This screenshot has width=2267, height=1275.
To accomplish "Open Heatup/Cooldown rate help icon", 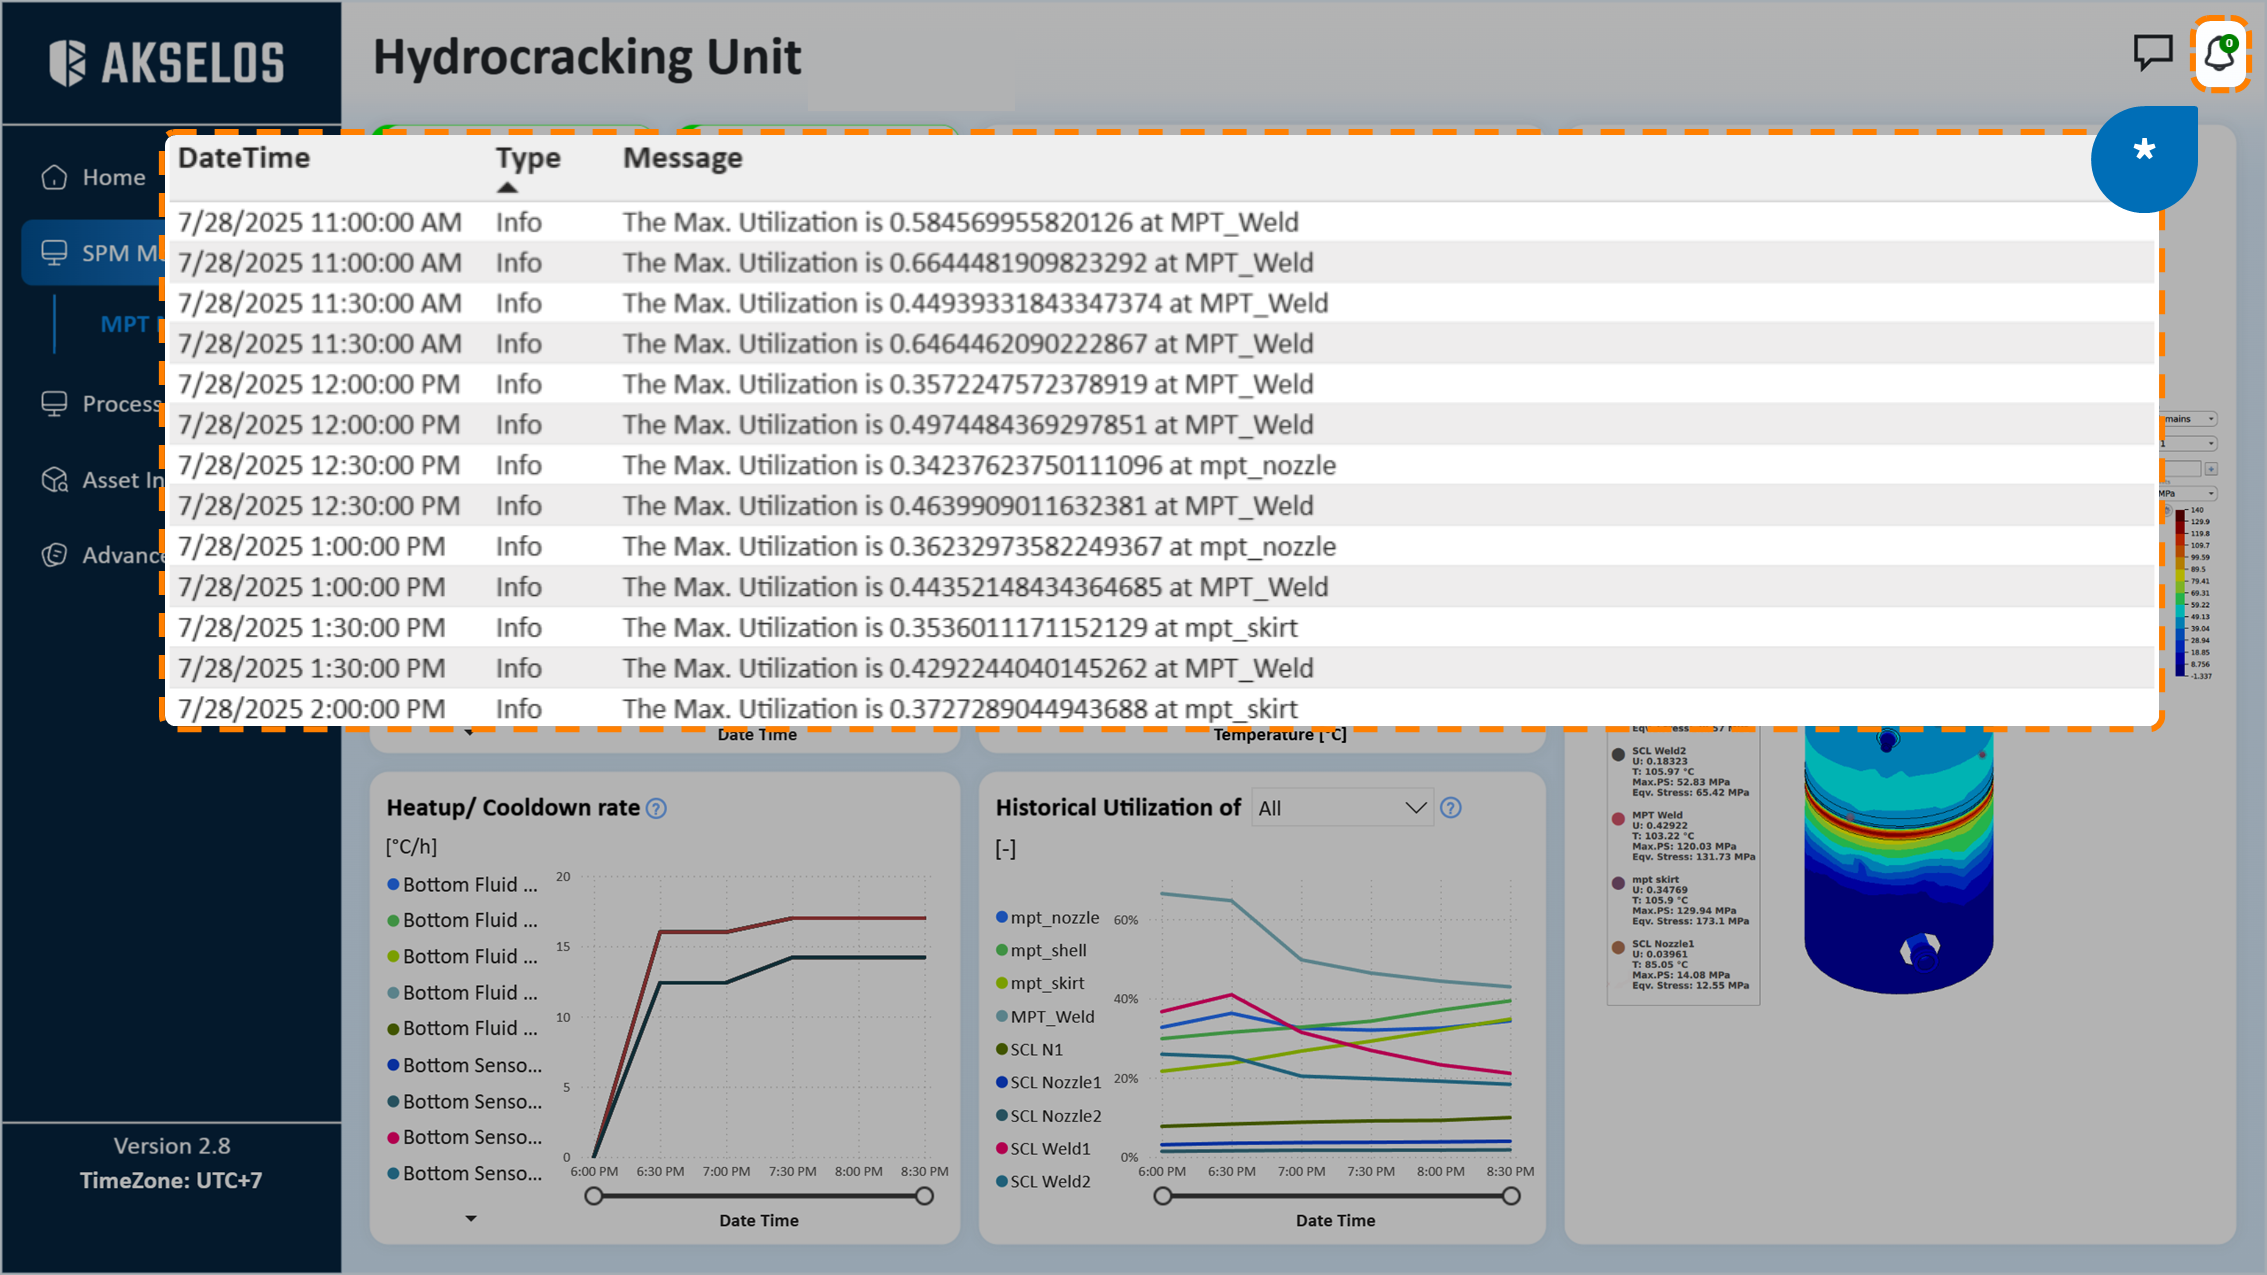I will (x=656, y=808).
